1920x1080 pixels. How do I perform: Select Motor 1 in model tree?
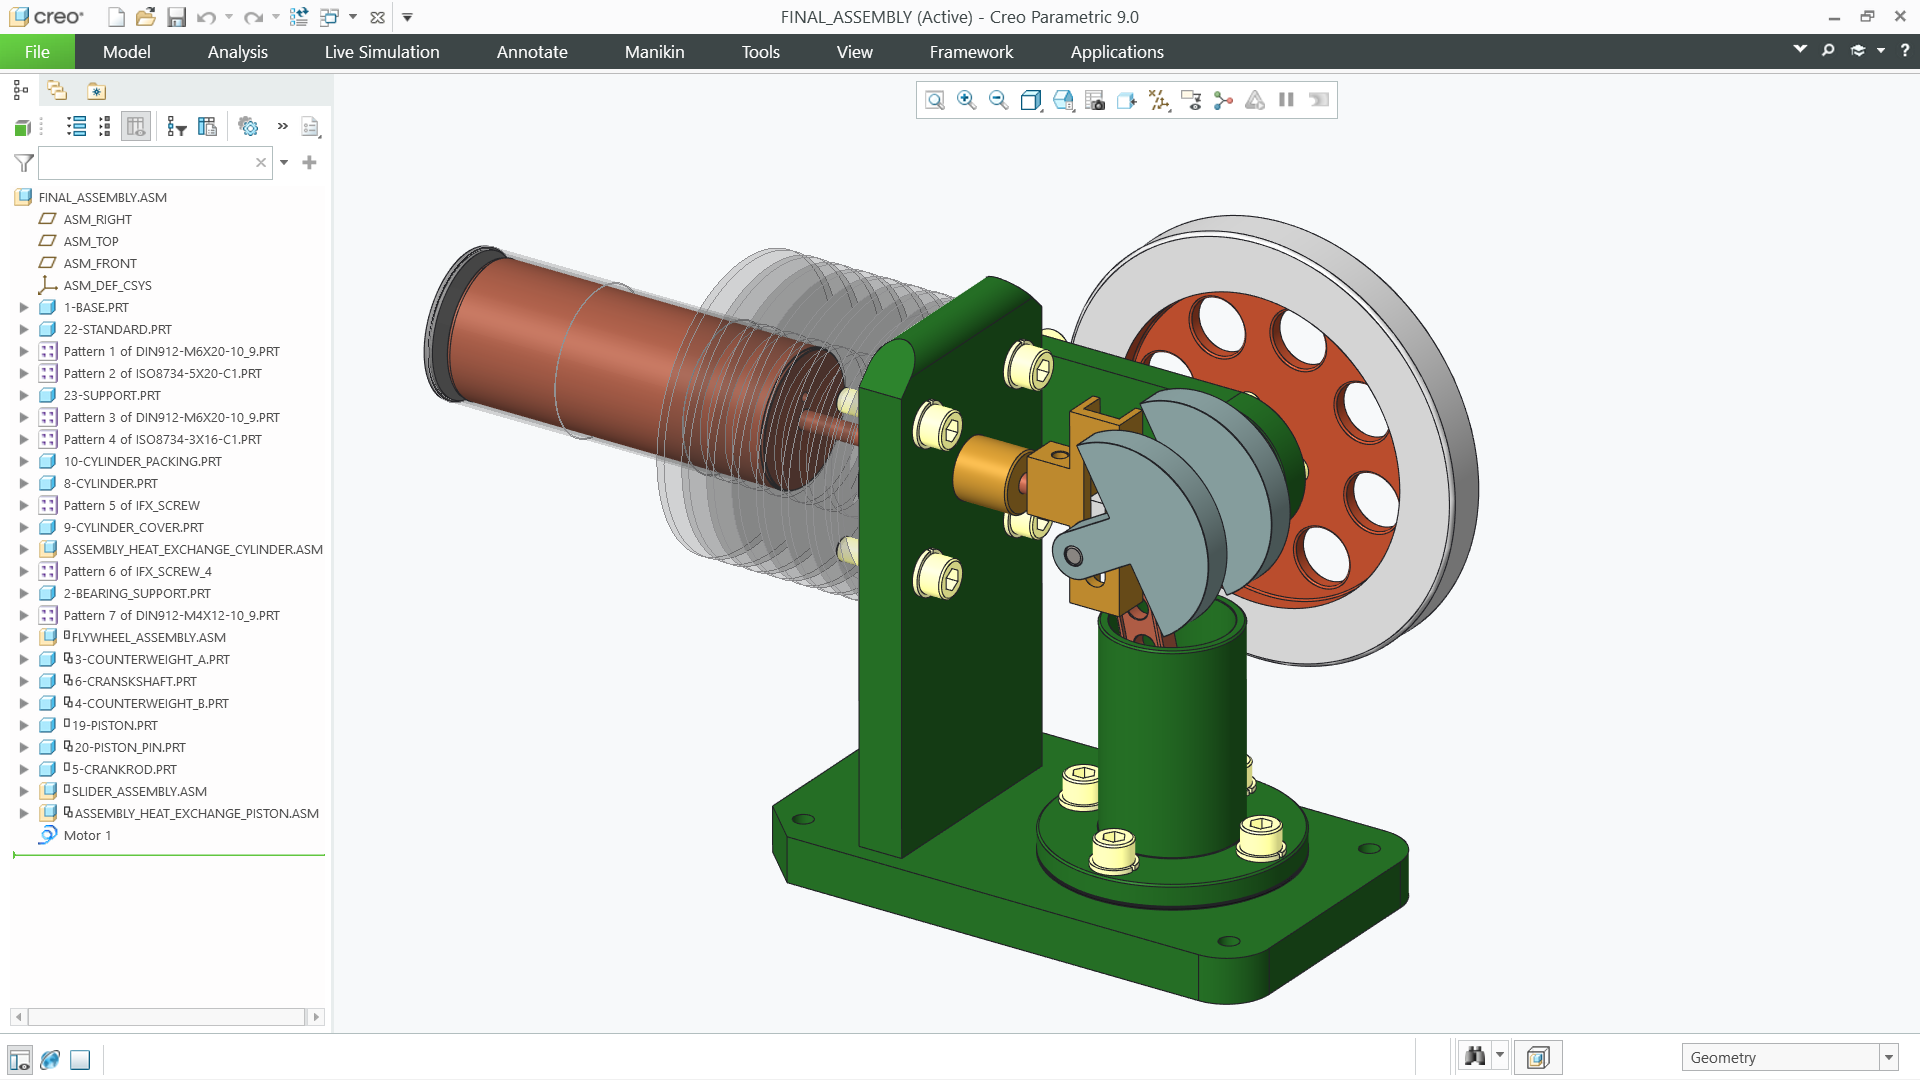coord(87,836)
